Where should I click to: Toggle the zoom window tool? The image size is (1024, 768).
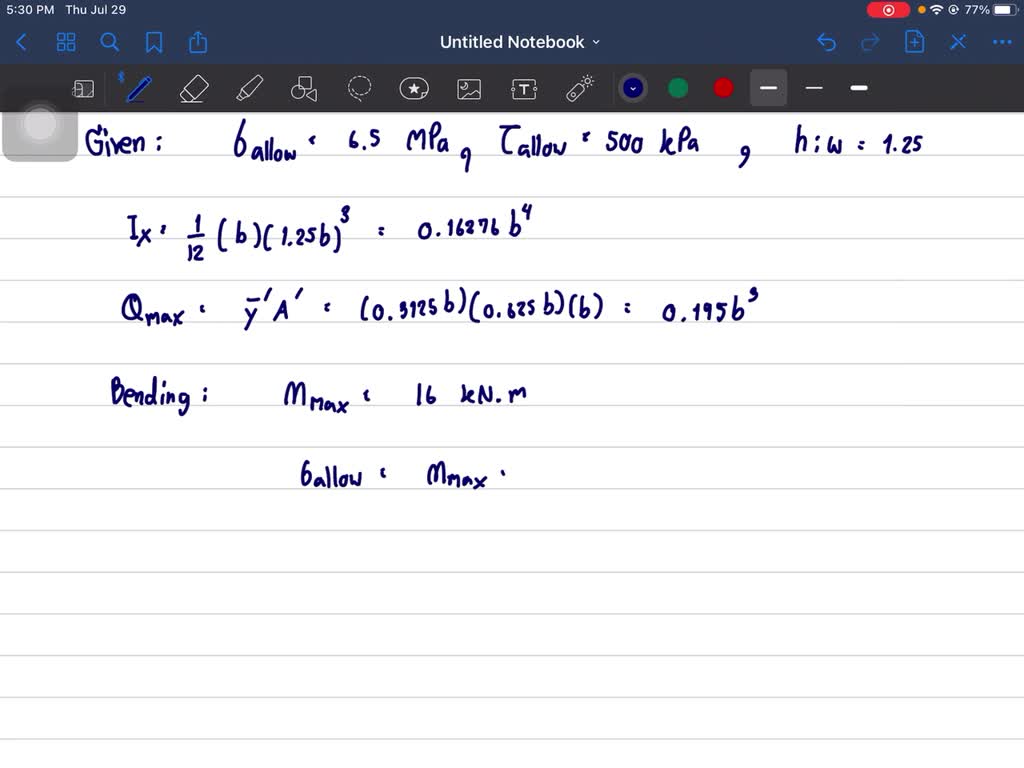[83, 89]
